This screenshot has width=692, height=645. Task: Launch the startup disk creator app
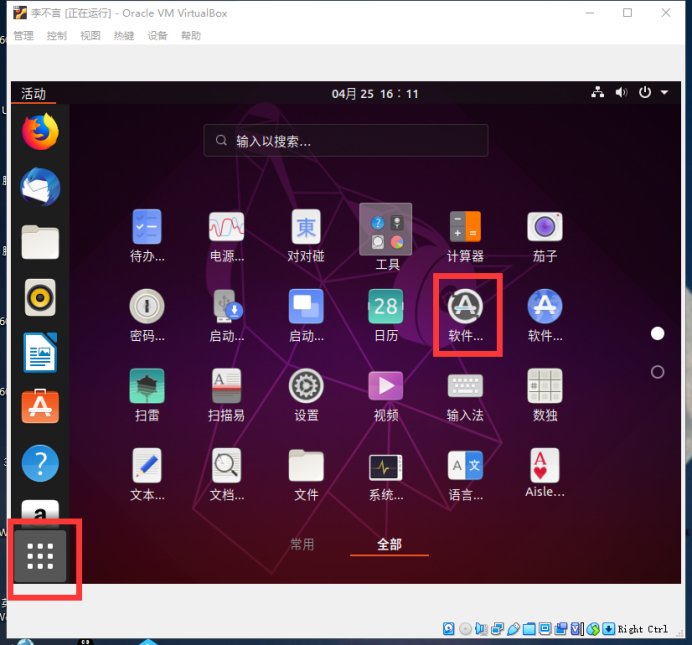(226, 315)
